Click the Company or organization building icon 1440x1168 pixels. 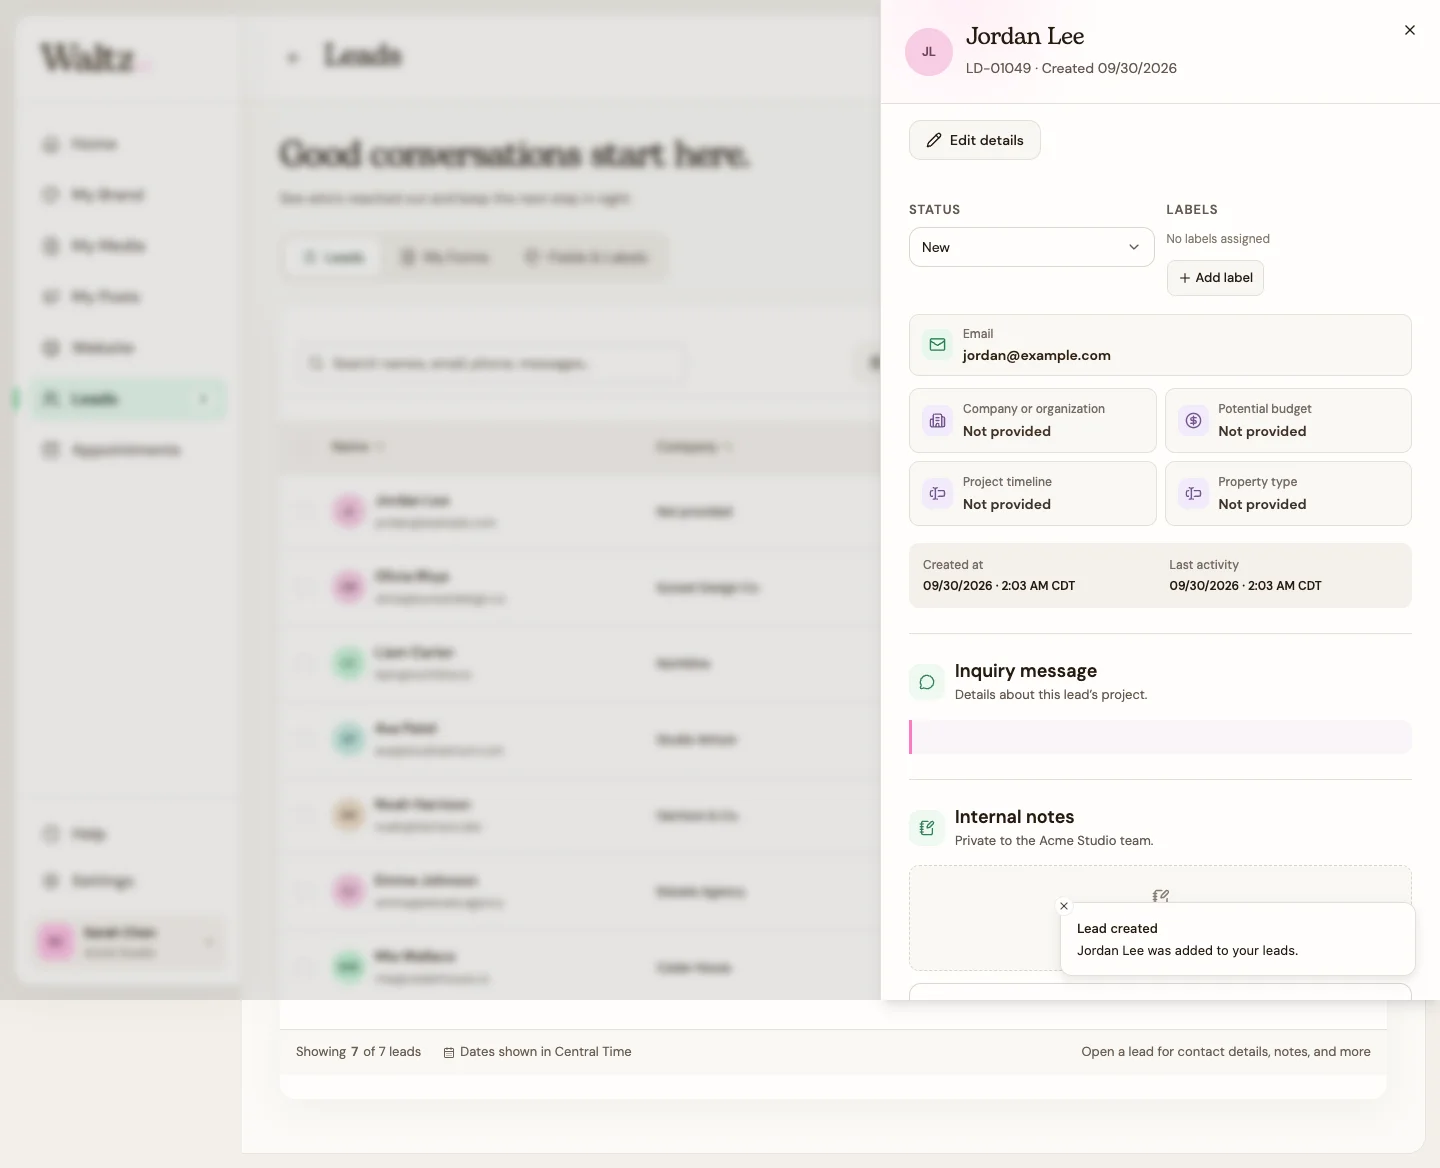[937, 421]
